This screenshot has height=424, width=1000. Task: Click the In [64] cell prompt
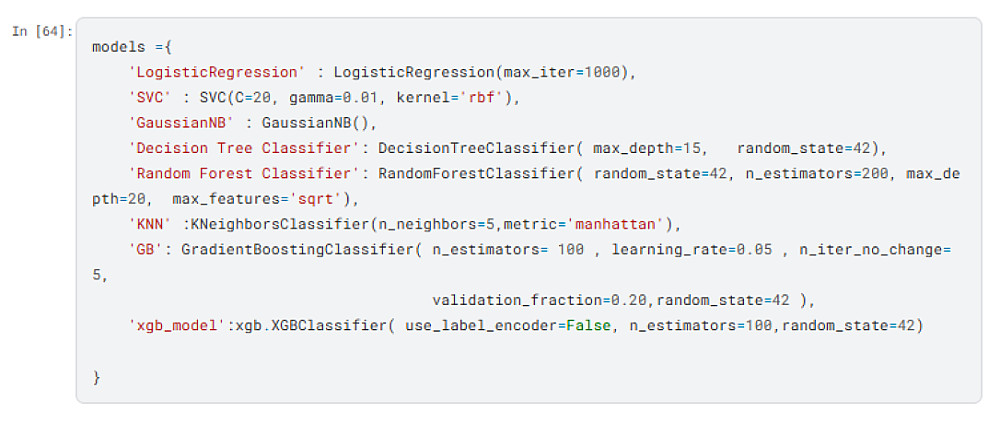coord(42,31)
